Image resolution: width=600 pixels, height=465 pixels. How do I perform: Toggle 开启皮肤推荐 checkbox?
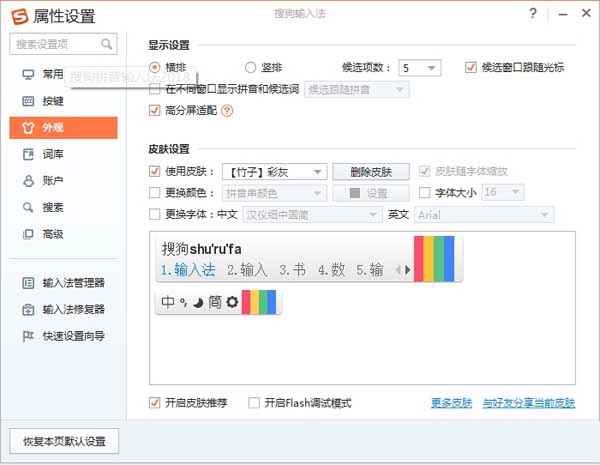[155, 403]
